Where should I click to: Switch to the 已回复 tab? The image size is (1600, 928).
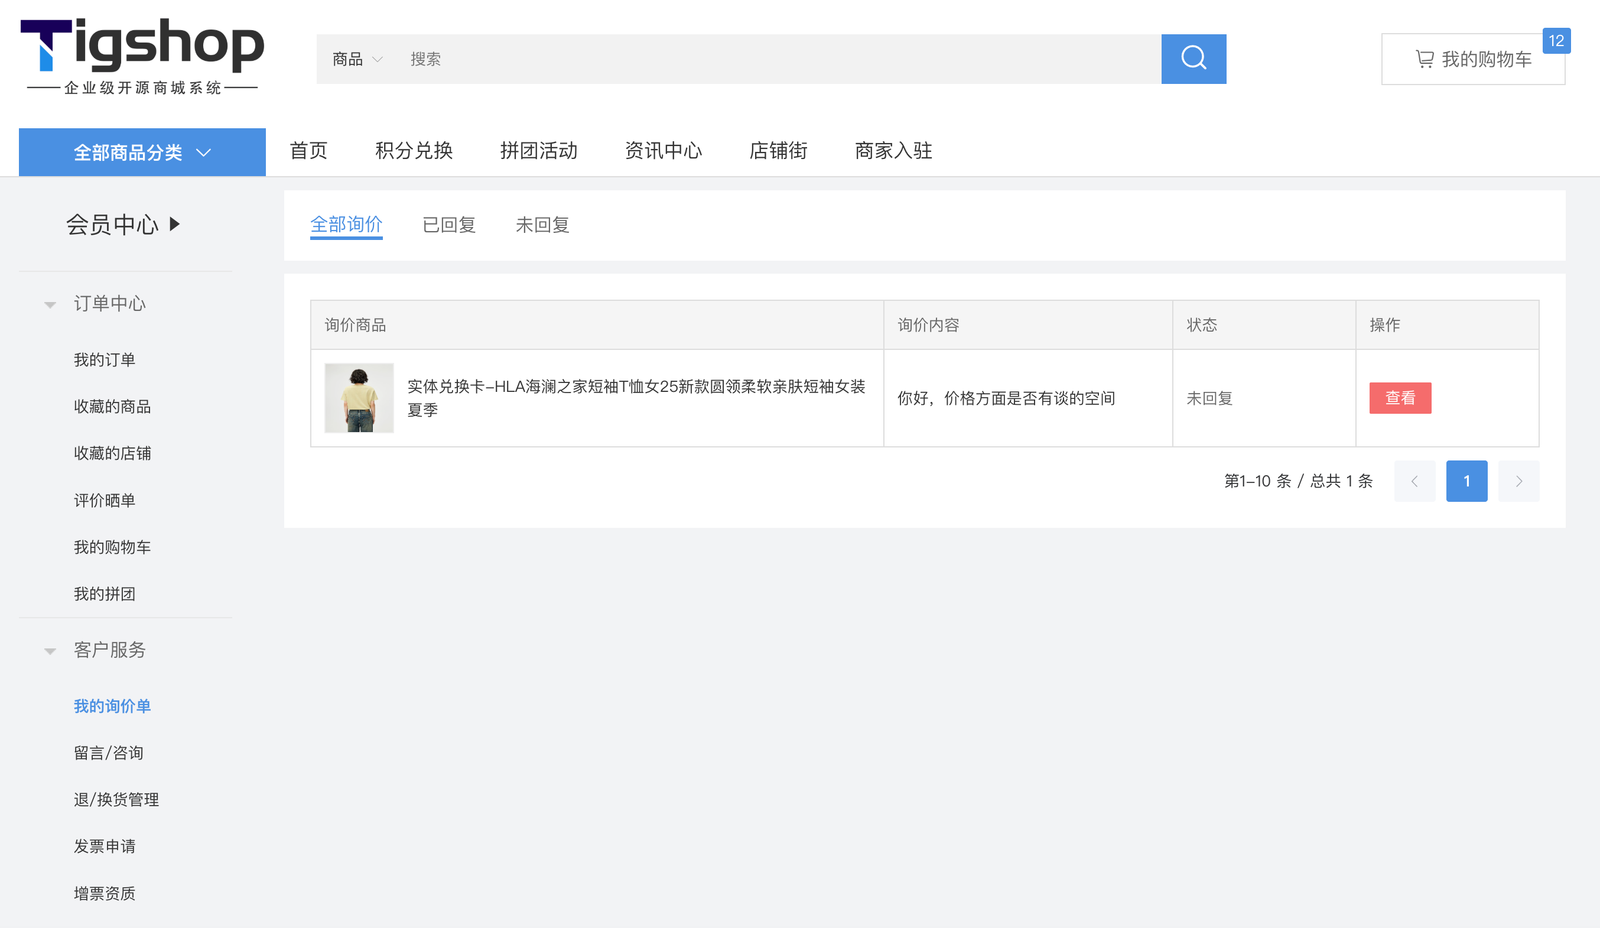(449, 225)
